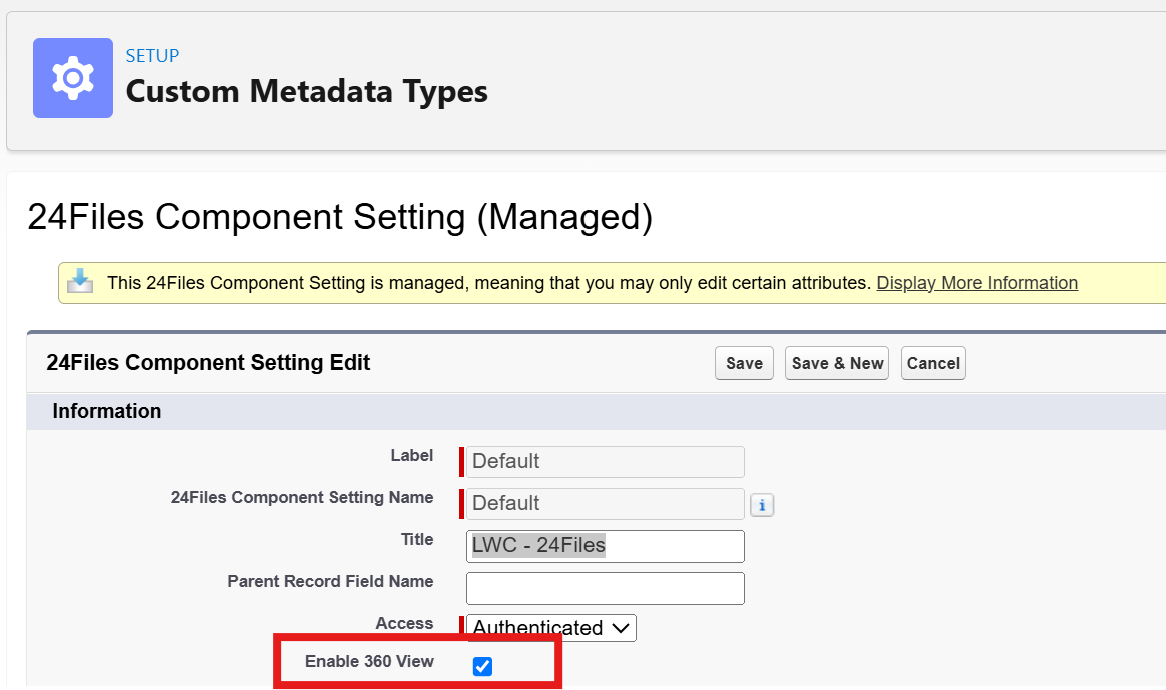This screenshot has height=690, width=1166.
Task: Click the Custom Metadata Types heading
Action: [x=306, y=91]
